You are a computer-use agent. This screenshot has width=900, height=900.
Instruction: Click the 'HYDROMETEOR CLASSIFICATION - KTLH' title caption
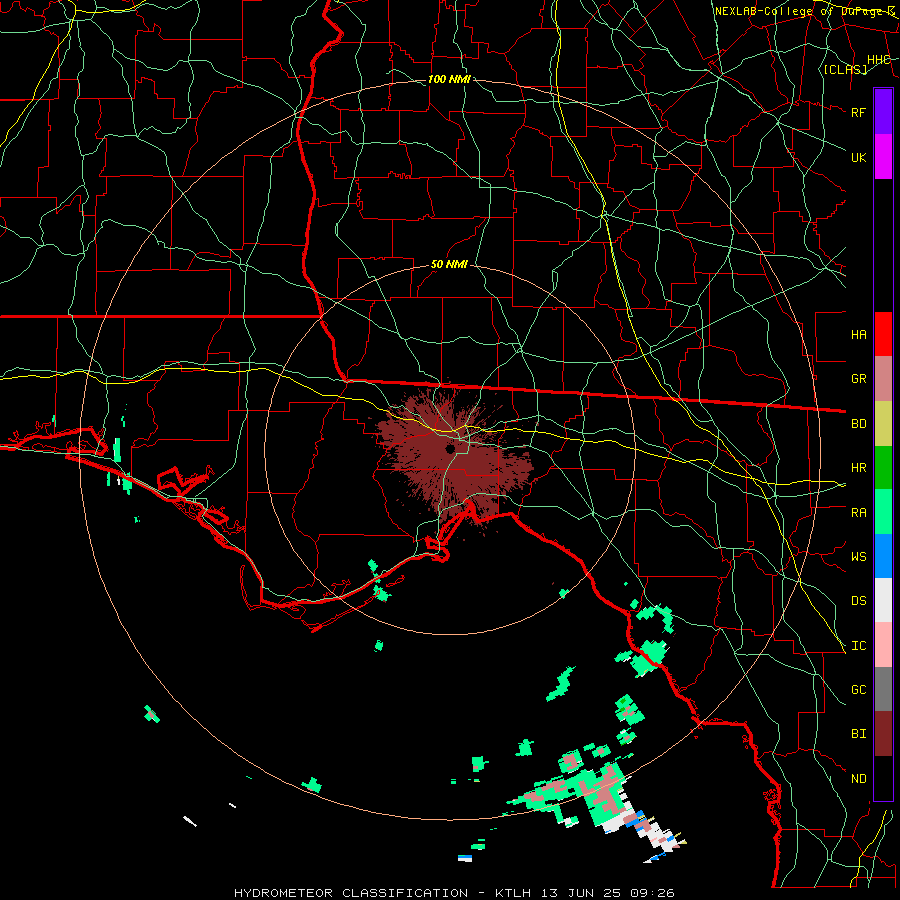382,893
